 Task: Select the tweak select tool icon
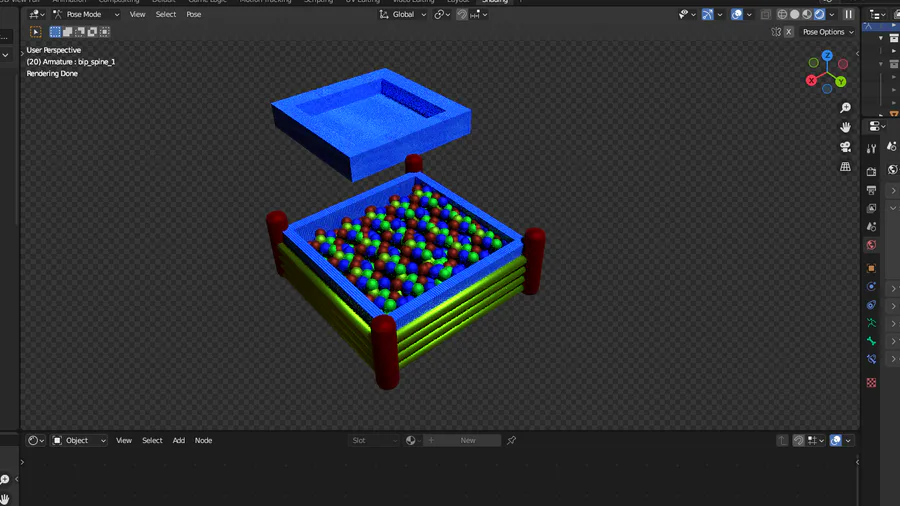(36, 32)
